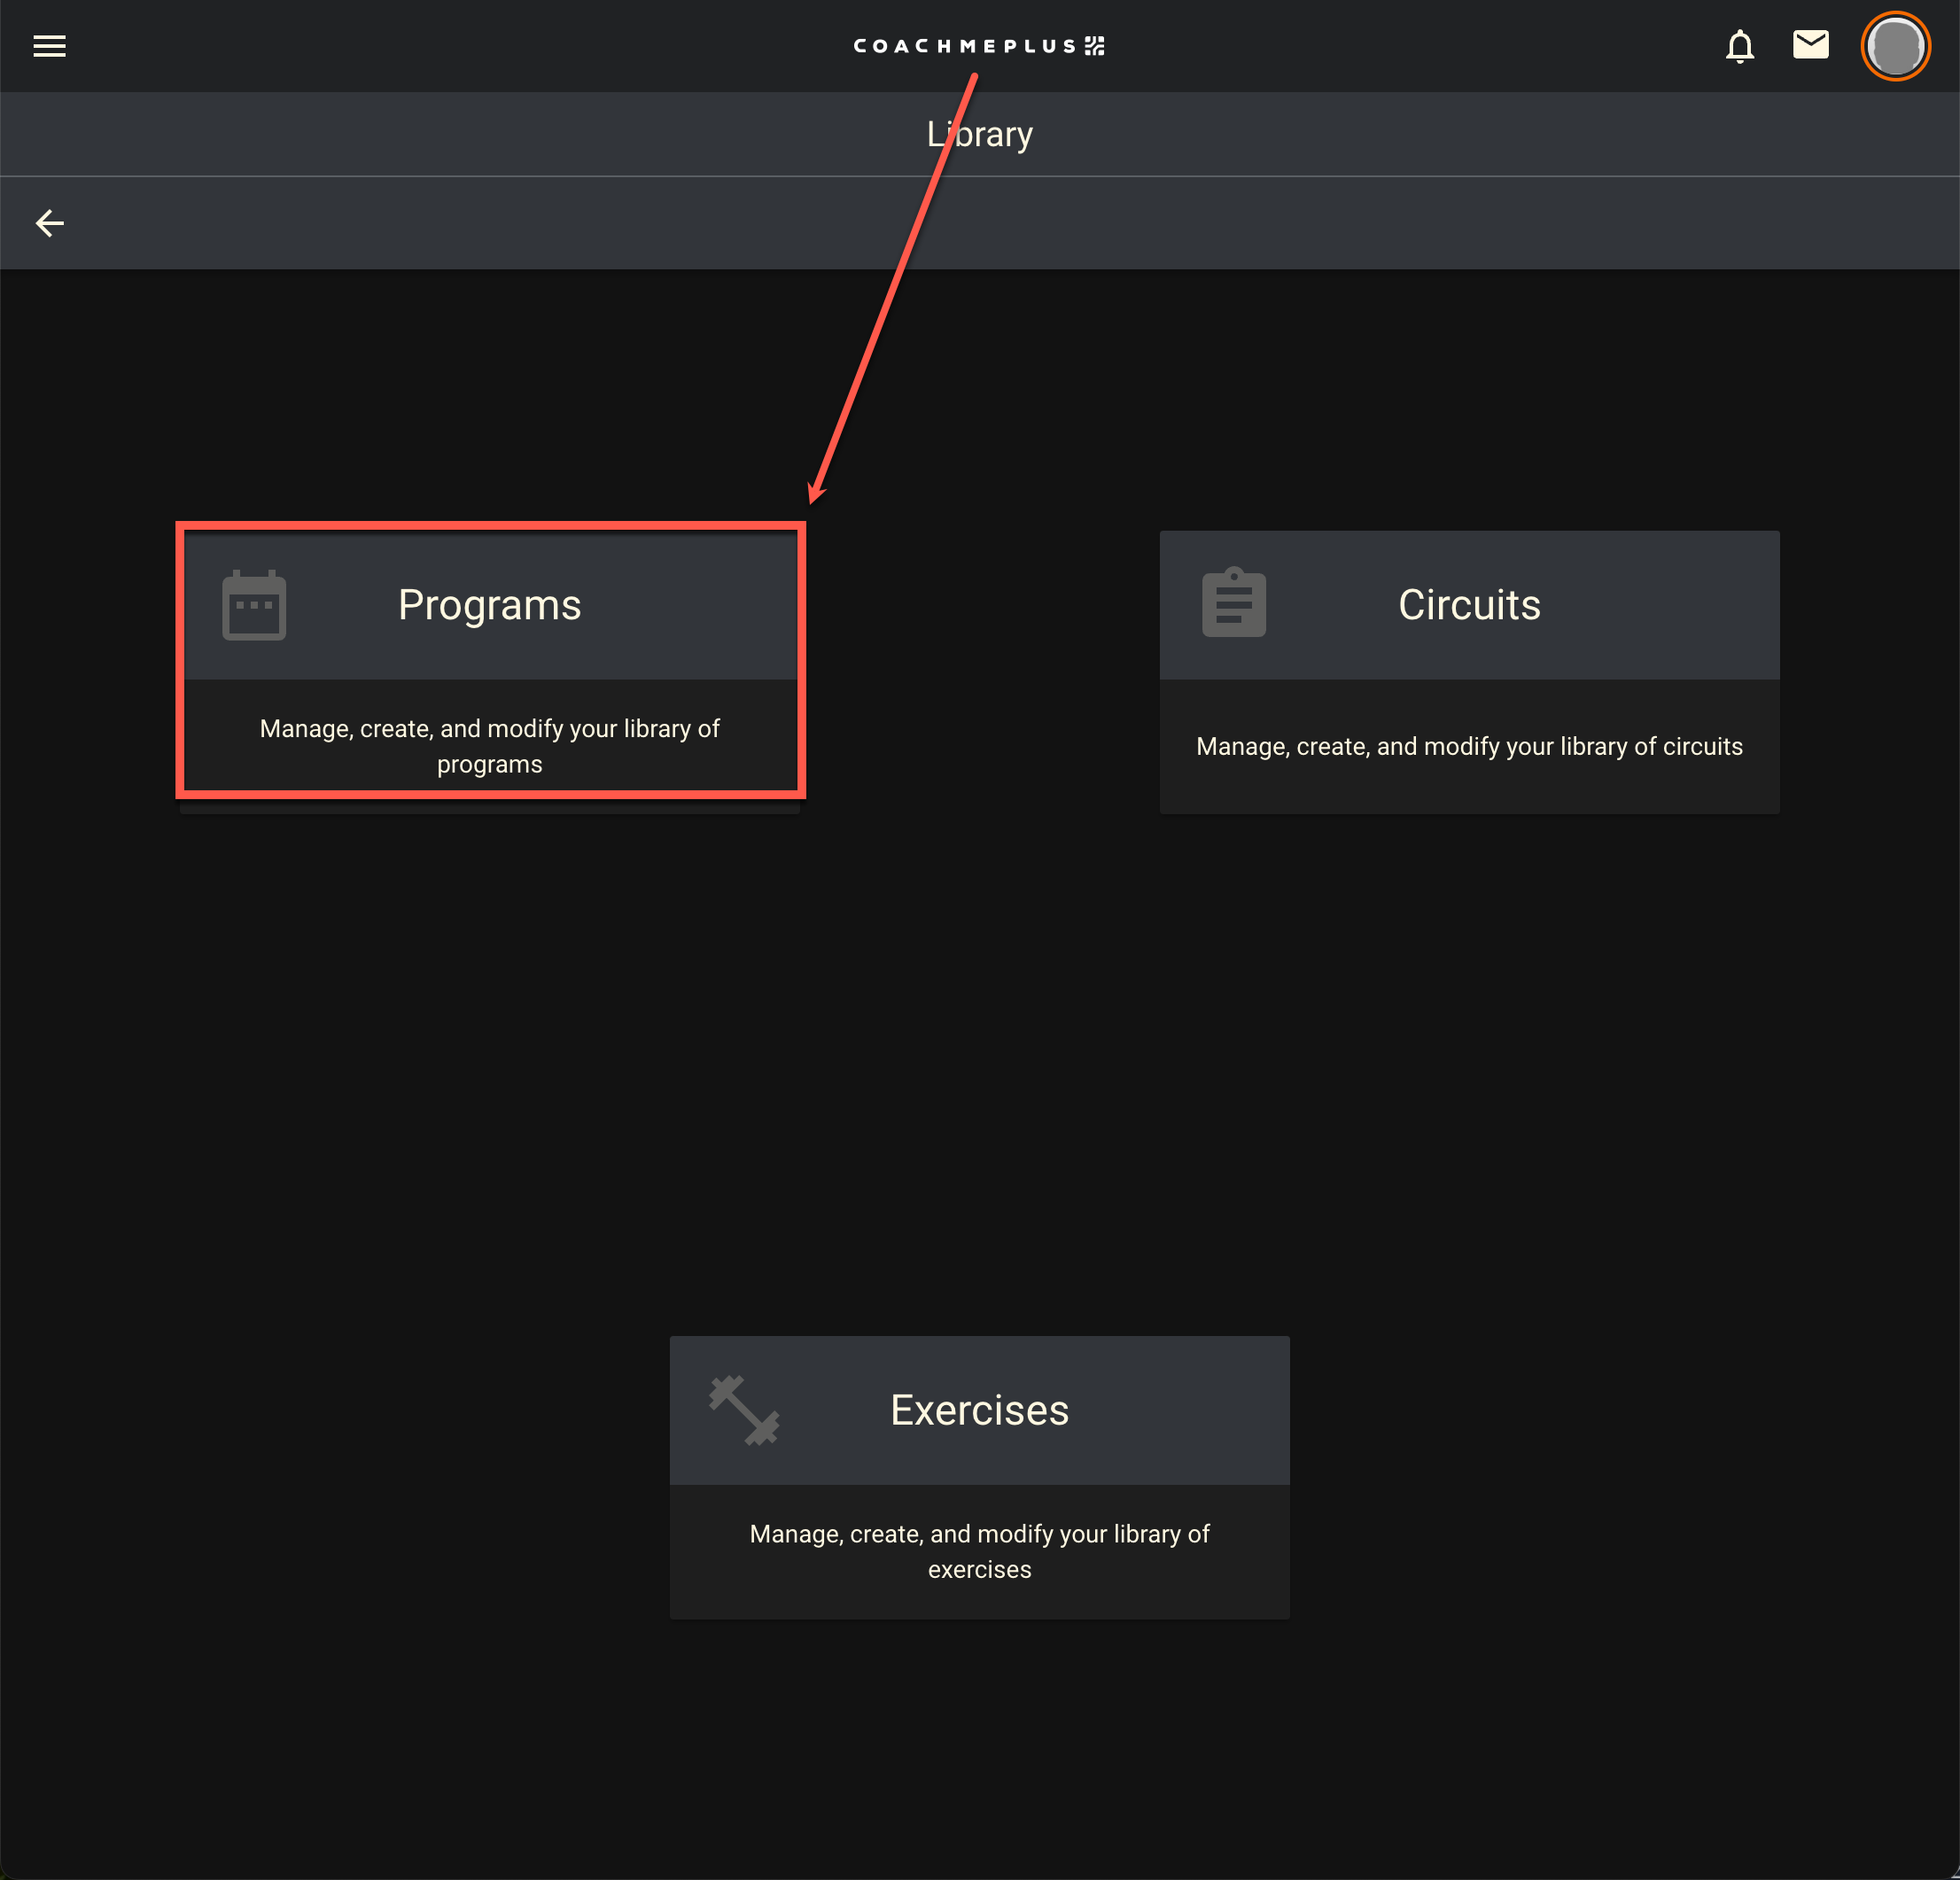Screen dimensions: 1960x1880
Task: Open the hamburger navigation menu
Action: point(49,46)
